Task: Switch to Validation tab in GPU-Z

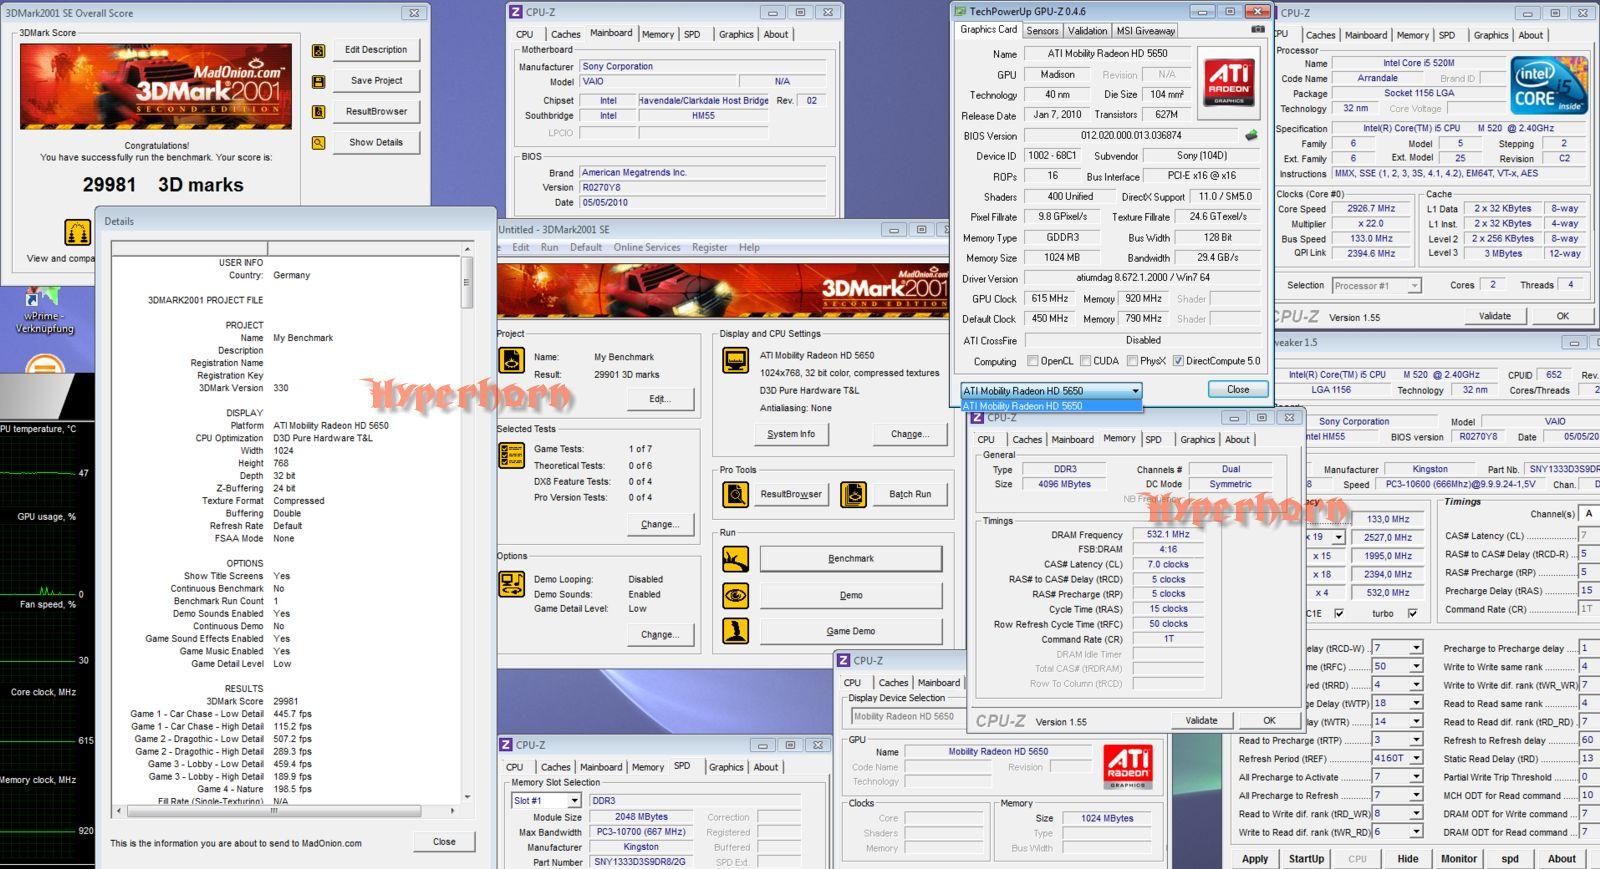Action: coord(1087,31)
